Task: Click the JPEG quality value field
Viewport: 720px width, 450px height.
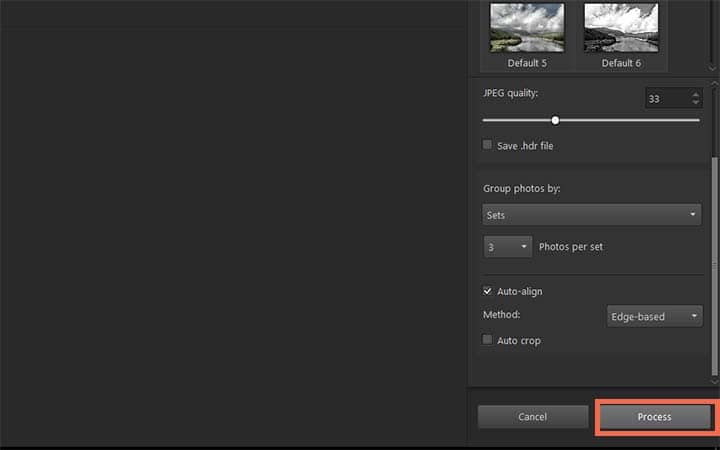Action: [667, 98]
